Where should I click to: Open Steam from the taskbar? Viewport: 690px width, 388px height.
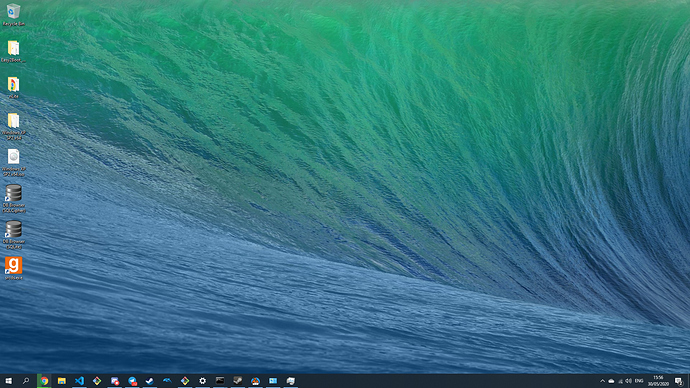[150, 381]
